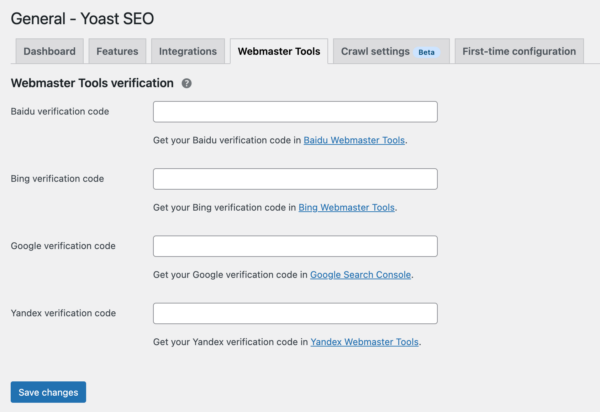Open the Crawl settings tab

pos(391,51)
